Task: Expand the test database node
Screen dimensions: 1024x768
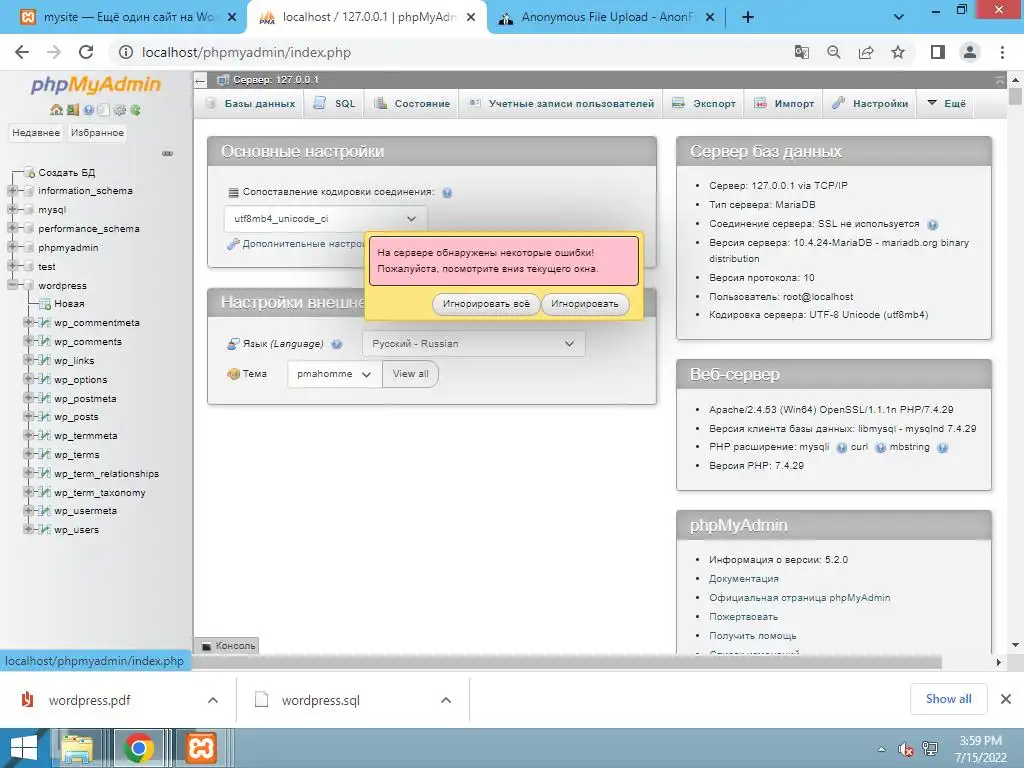Action: click(x=12, y=266)
